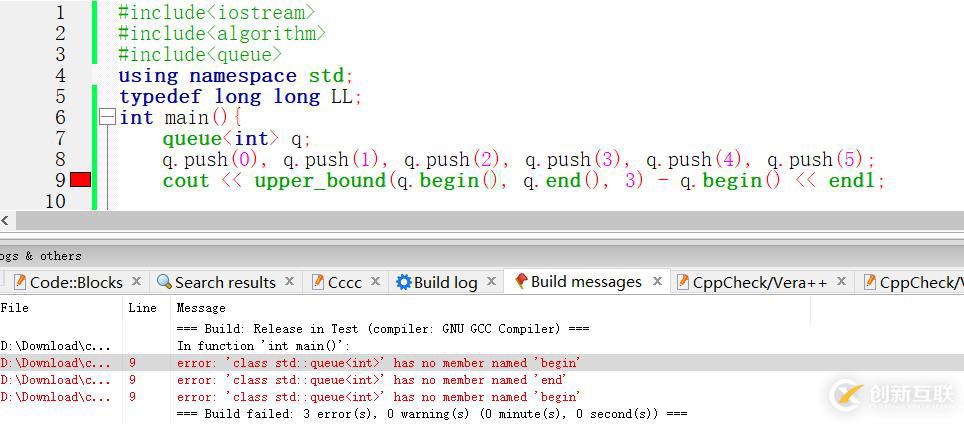
Task: Open the first CppCheck/Vera++ tab
Action: point(759,282)
